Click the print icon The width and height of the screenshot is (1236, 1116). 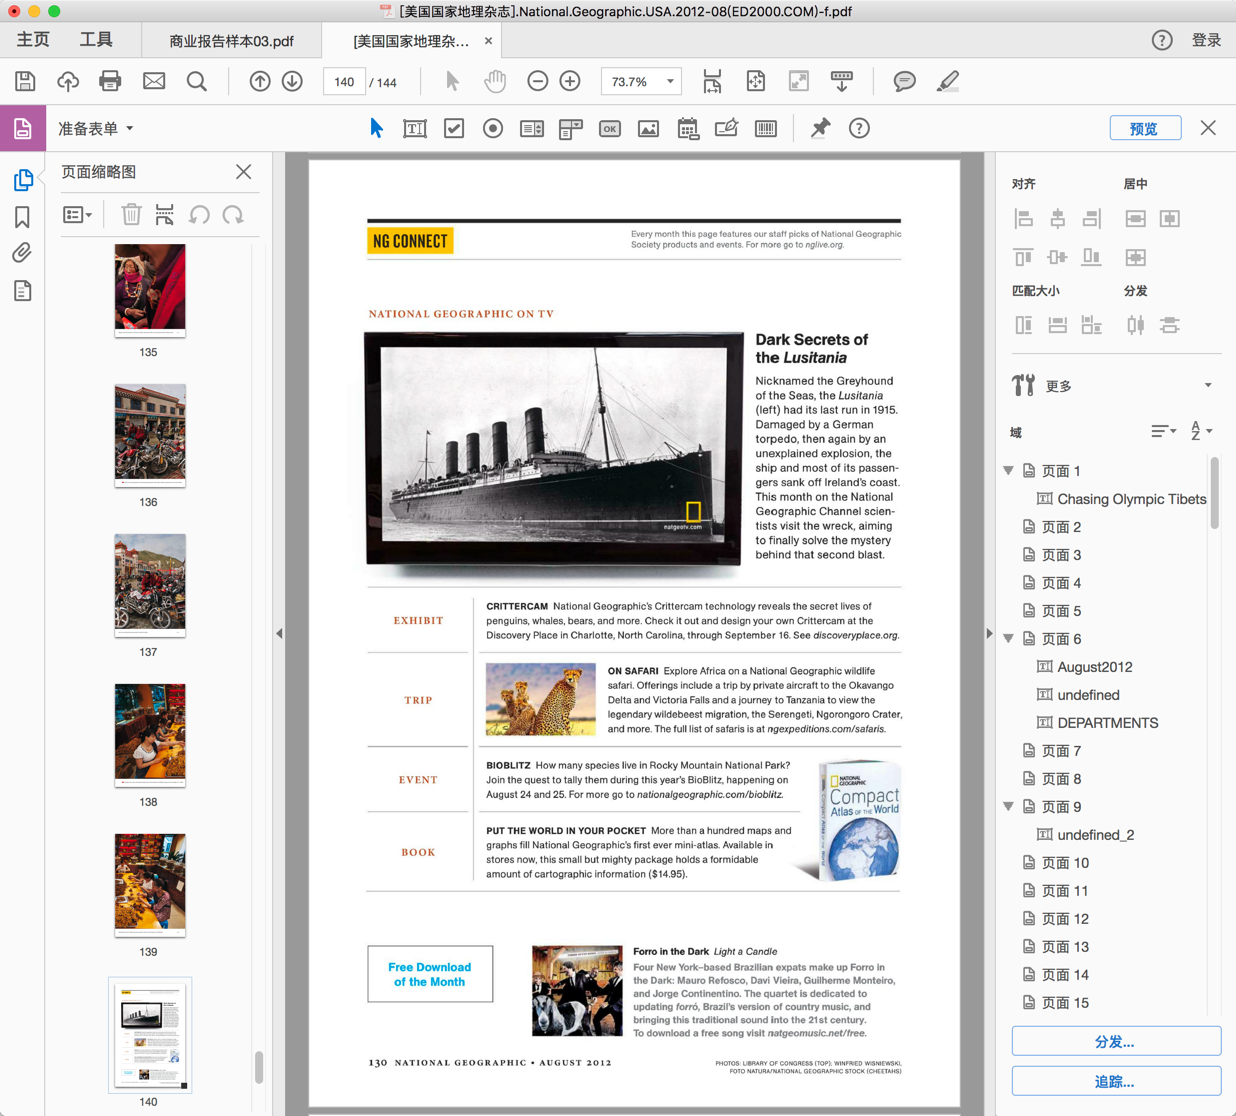pos(110,81)
